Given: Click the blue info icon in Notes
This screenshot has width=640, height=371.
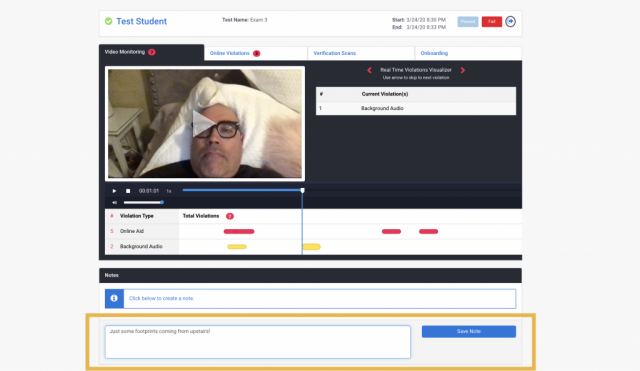Looking at the screenshot, I should pyautogui.click(x=114, y=298).
